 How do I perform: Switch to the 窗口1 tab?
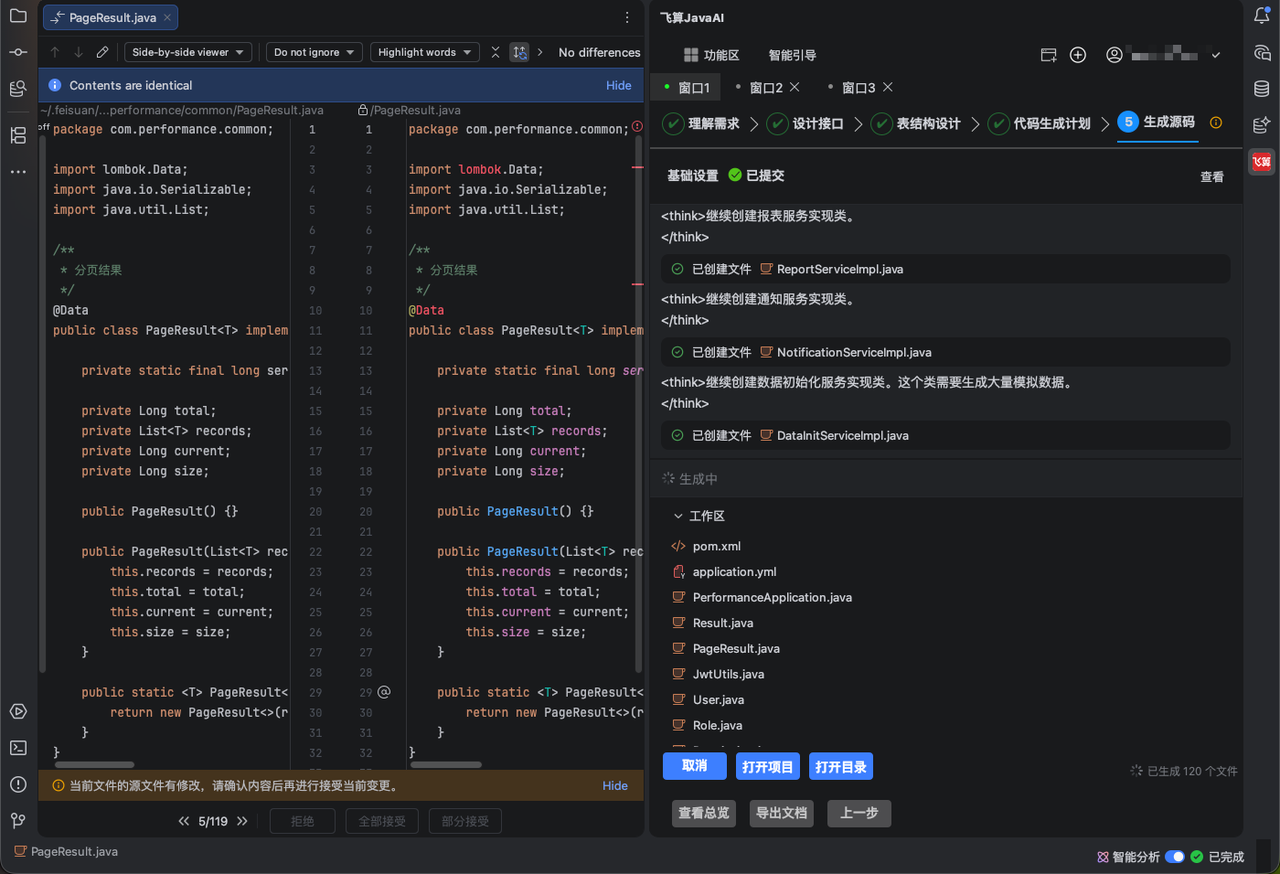coord(687,87)
